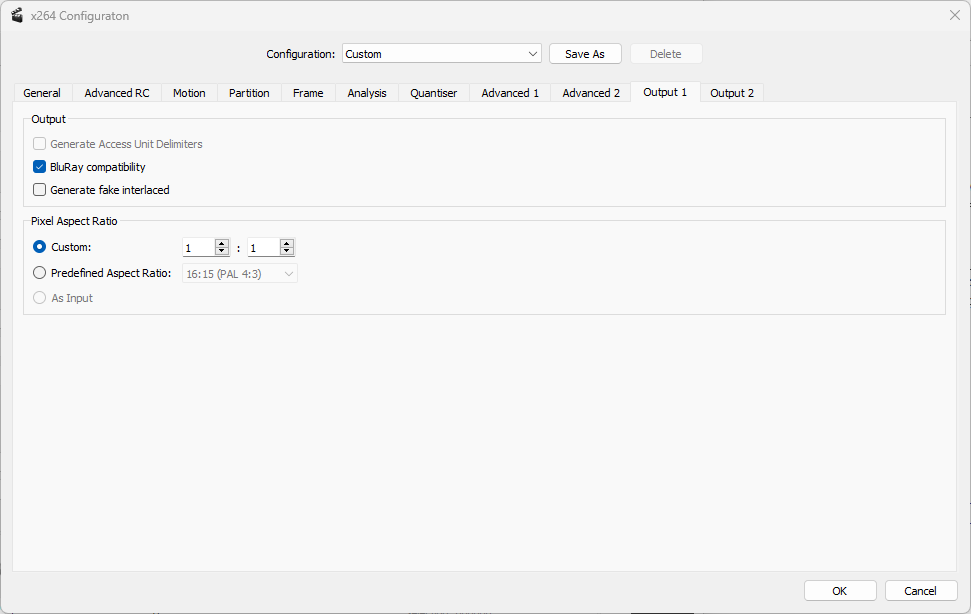This screenshot has height=614, width=971.
Task: Close the x264 Configuration dialog
Action: tap(954, 15)
